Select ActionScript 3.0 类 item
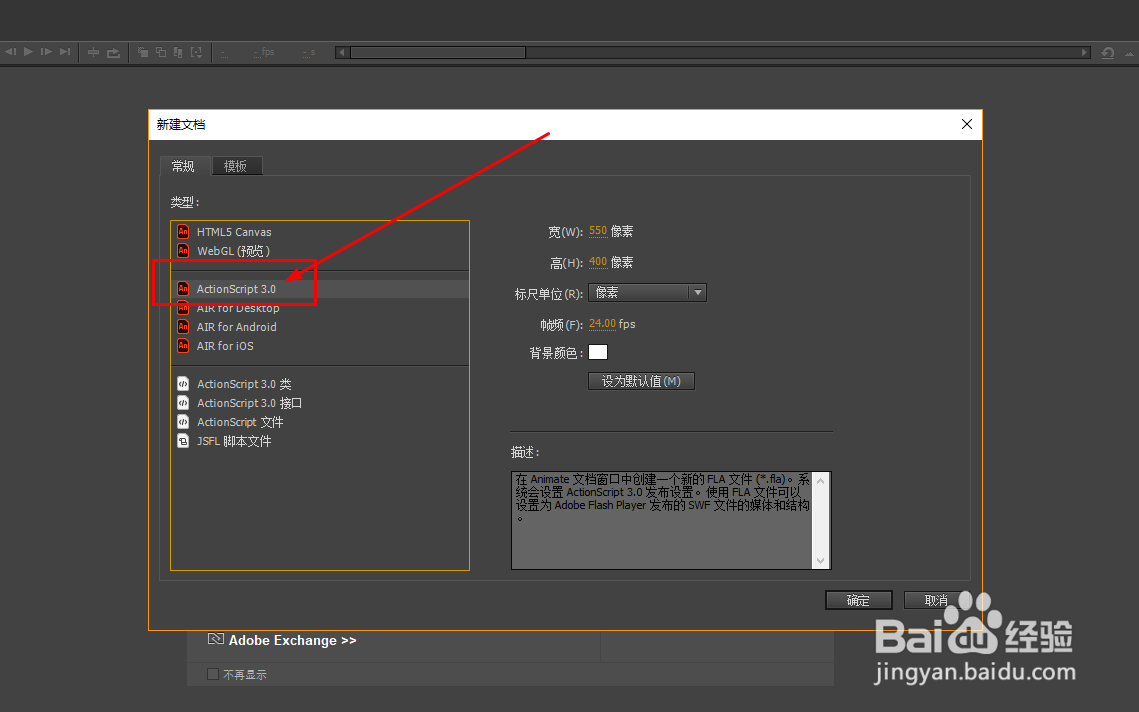Viewport: 1139px width, 712px height. click(320, 384)
